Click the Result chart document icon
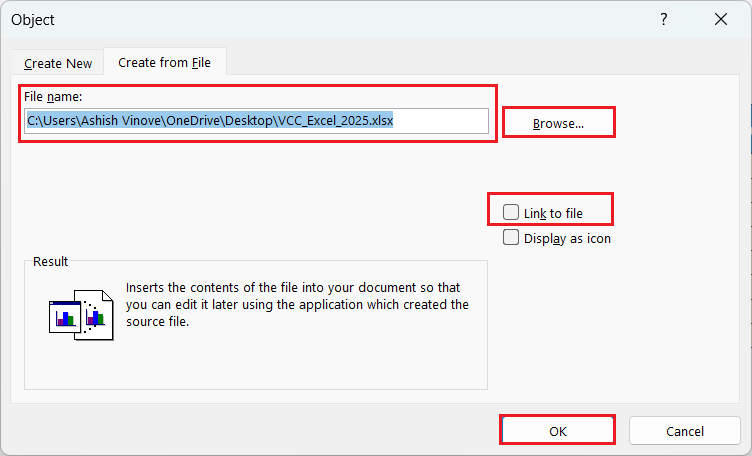The width and height of the screenshot is (752, 456). (x=82, y=315)
